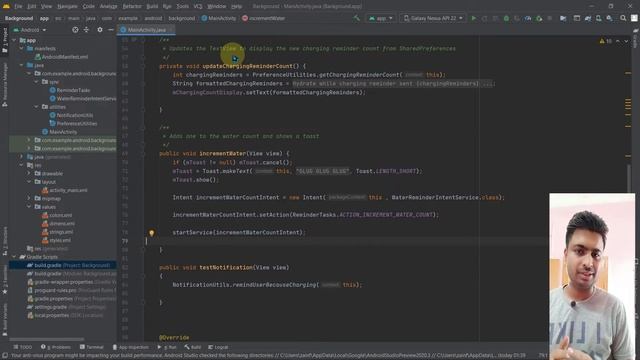This screenshot has height=360, width=640.
Task: Select strings.xml in values folder
Action: point(58,231)
